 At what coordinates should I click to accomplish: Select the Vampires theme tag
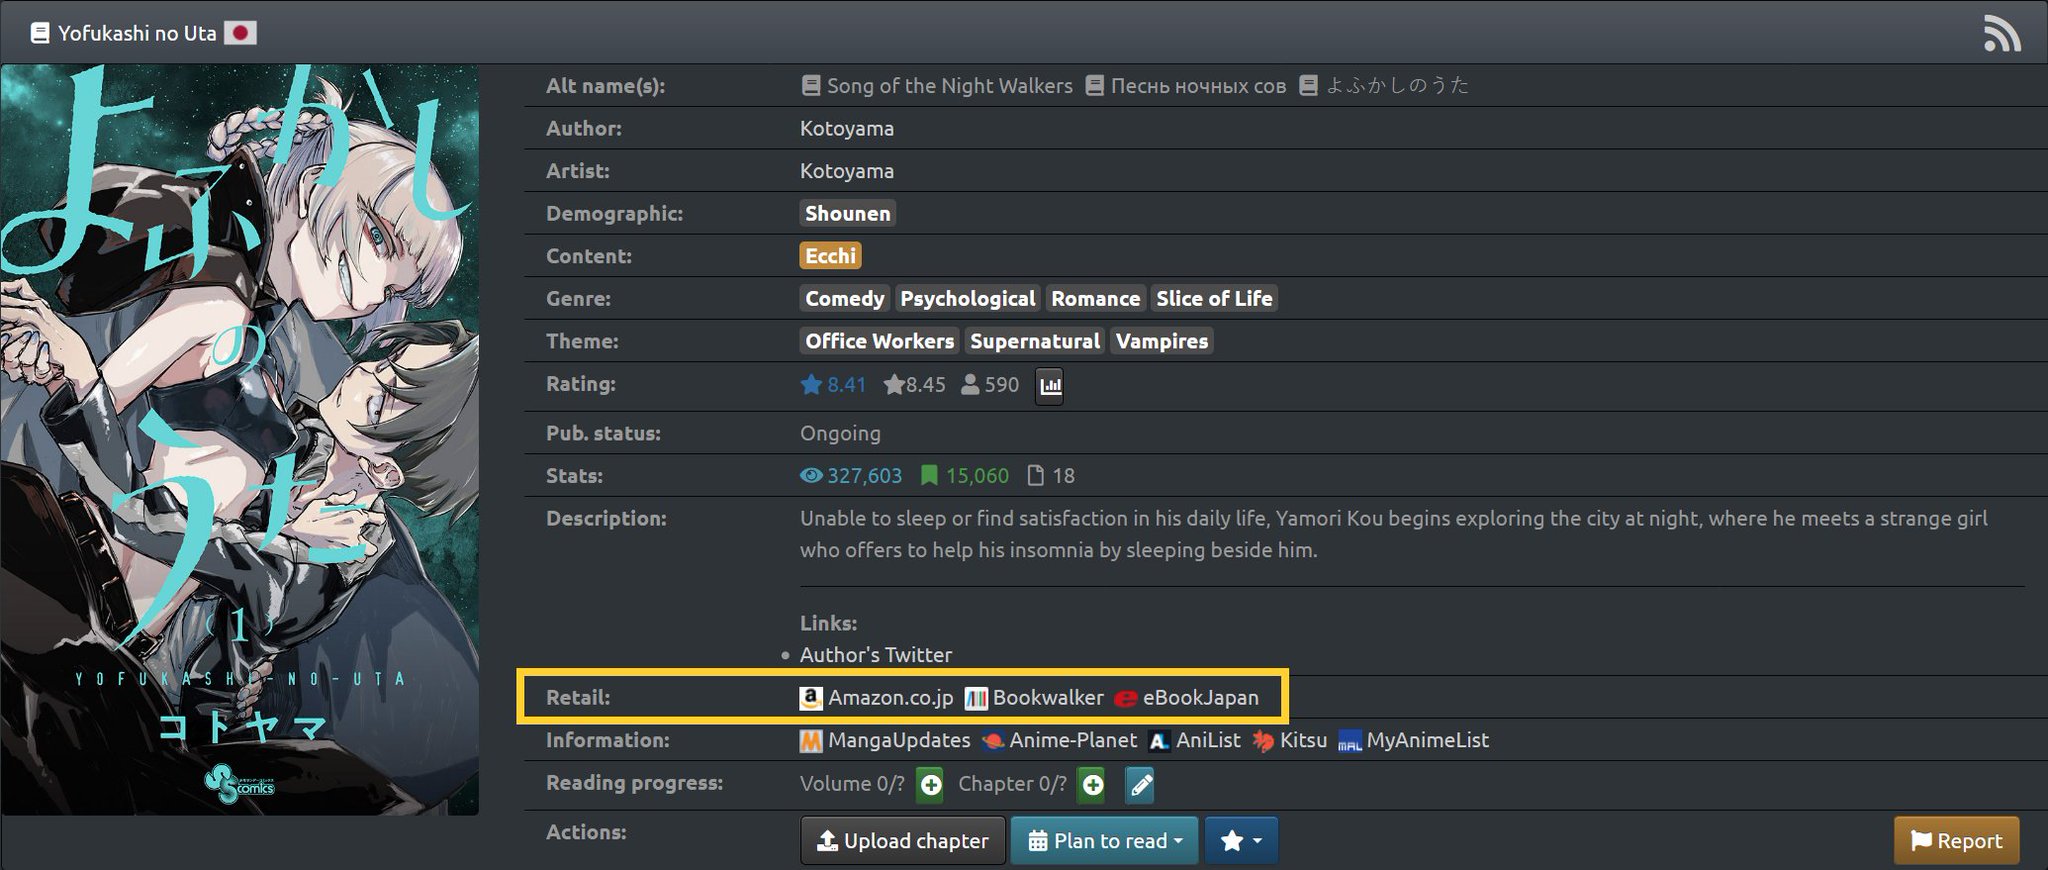[1162, 341]
